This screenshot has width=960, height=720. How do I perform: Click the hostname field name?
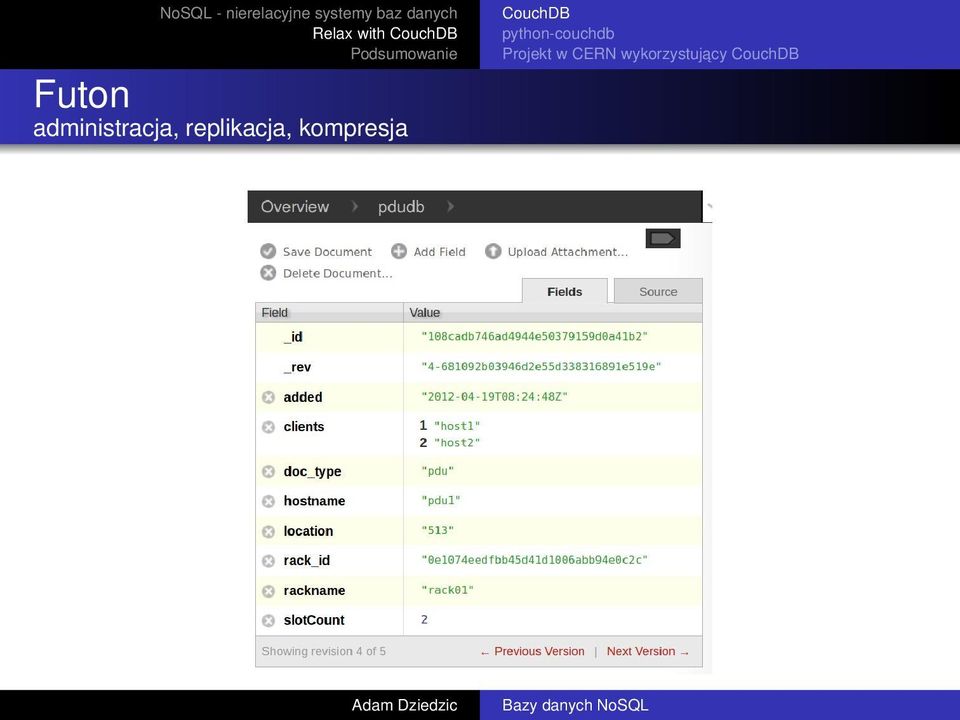pyautogui.click(x=314, y=501)
